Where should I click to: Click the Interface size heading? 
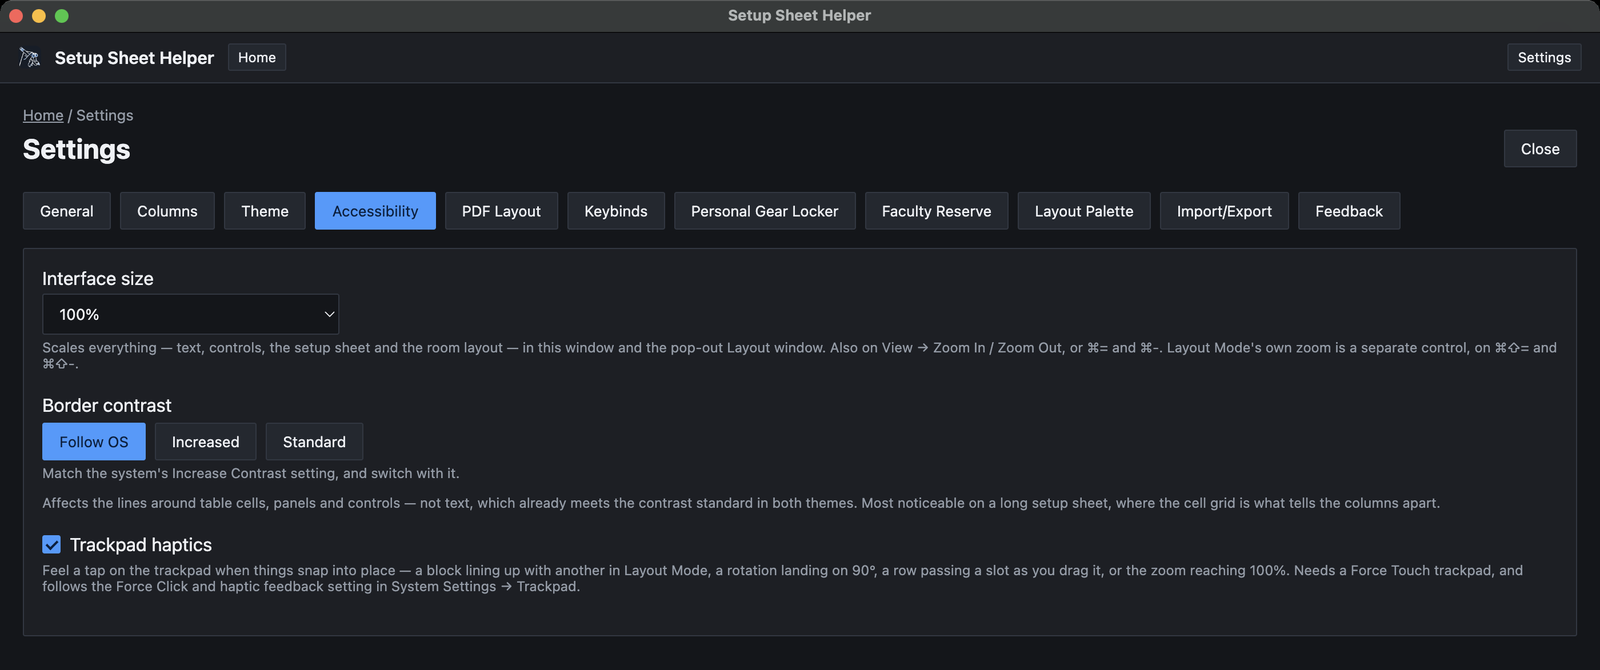coord(98,279)
